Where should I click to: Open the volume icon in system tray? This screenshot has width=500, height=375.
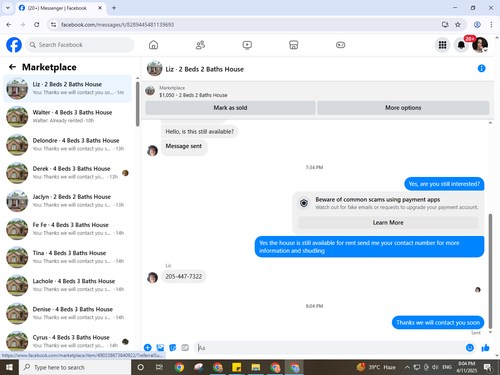(435, 367)
